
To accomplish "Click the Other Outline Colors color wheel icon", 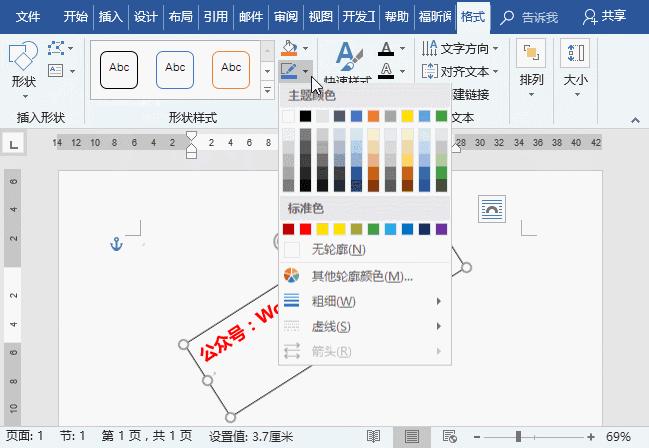I will (x=291, y=276).
